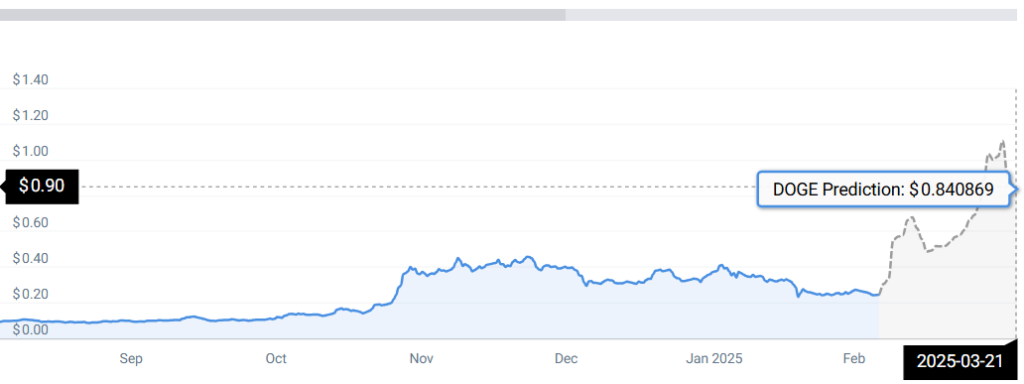Screen dimensions: 1024x384
Task: Select the Nov label on the time axis
Action: (x=422, y=359)
